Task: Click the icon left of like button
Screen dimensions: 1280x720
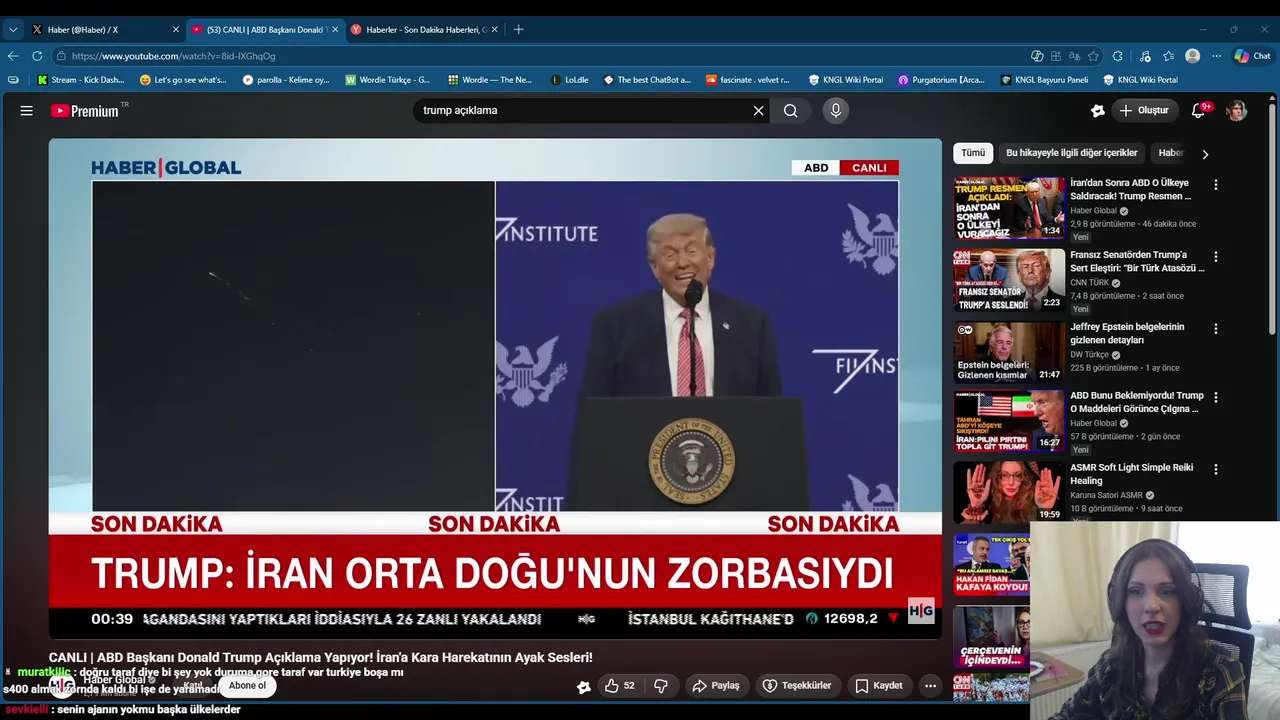Action: [x=584, y=686]
